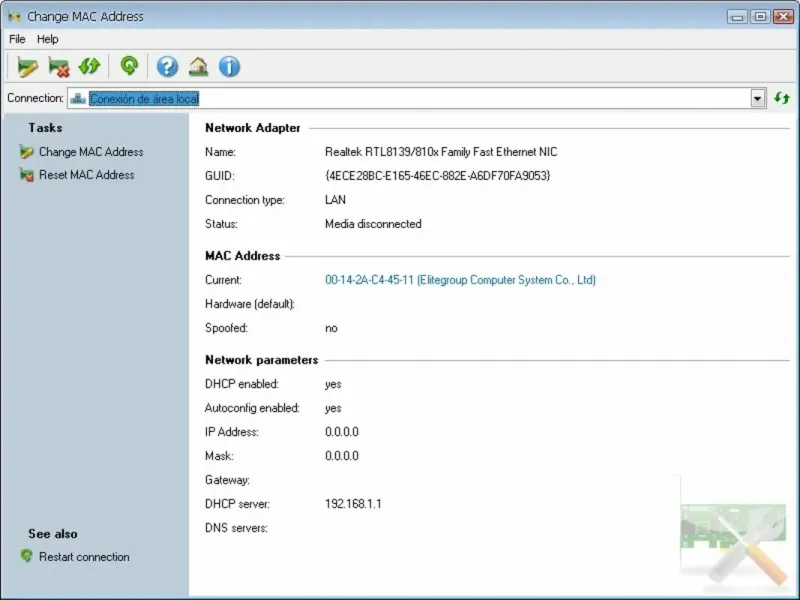Click the Hardware (default) label
800x600 pixels.
[x=249, y=304]
